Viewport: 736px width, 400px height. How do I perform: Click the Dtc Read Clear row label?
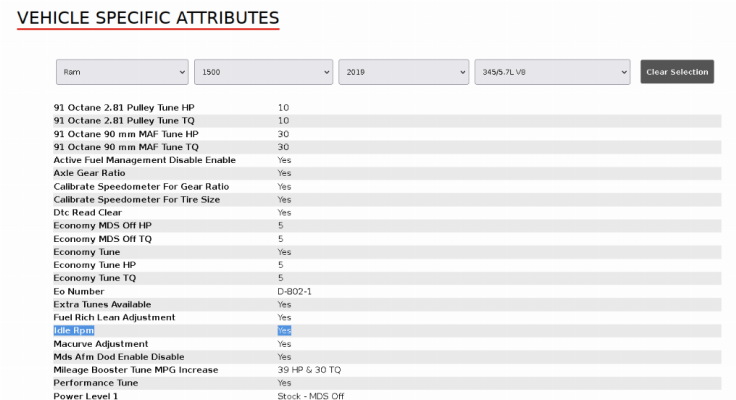click(x=87, y=213)
